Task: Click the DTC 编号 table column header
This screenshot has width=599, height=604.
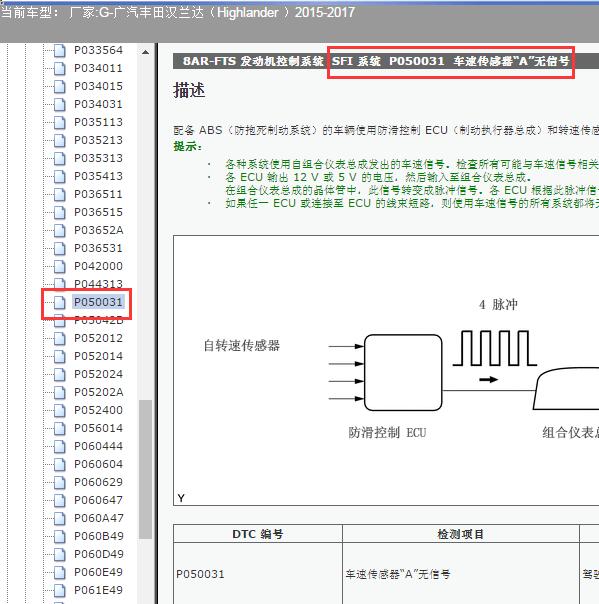Action: (258, 534)
